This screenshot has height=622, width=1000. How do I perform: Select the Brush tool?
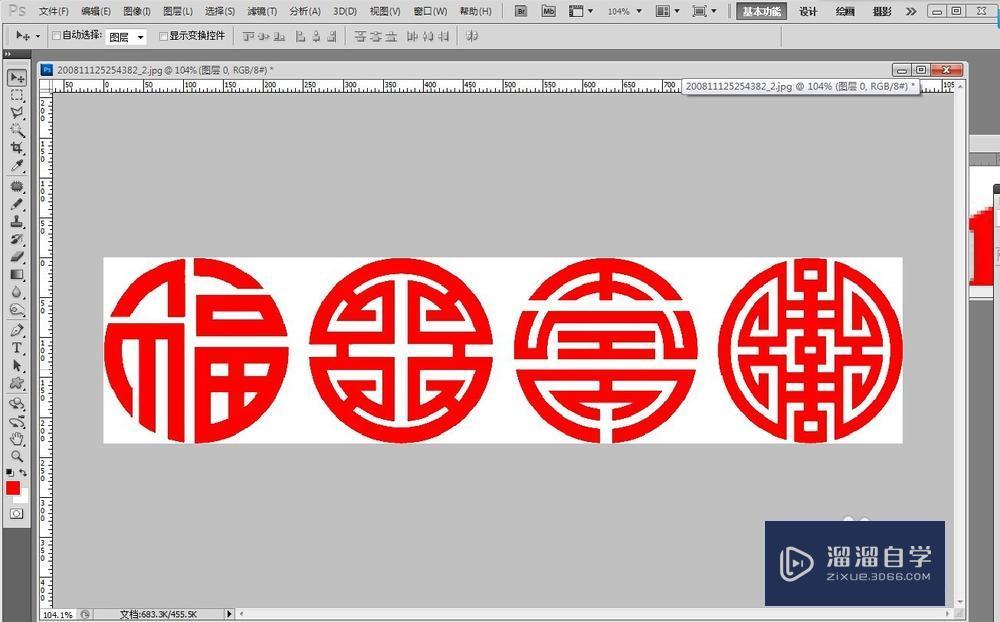[17, 204]
